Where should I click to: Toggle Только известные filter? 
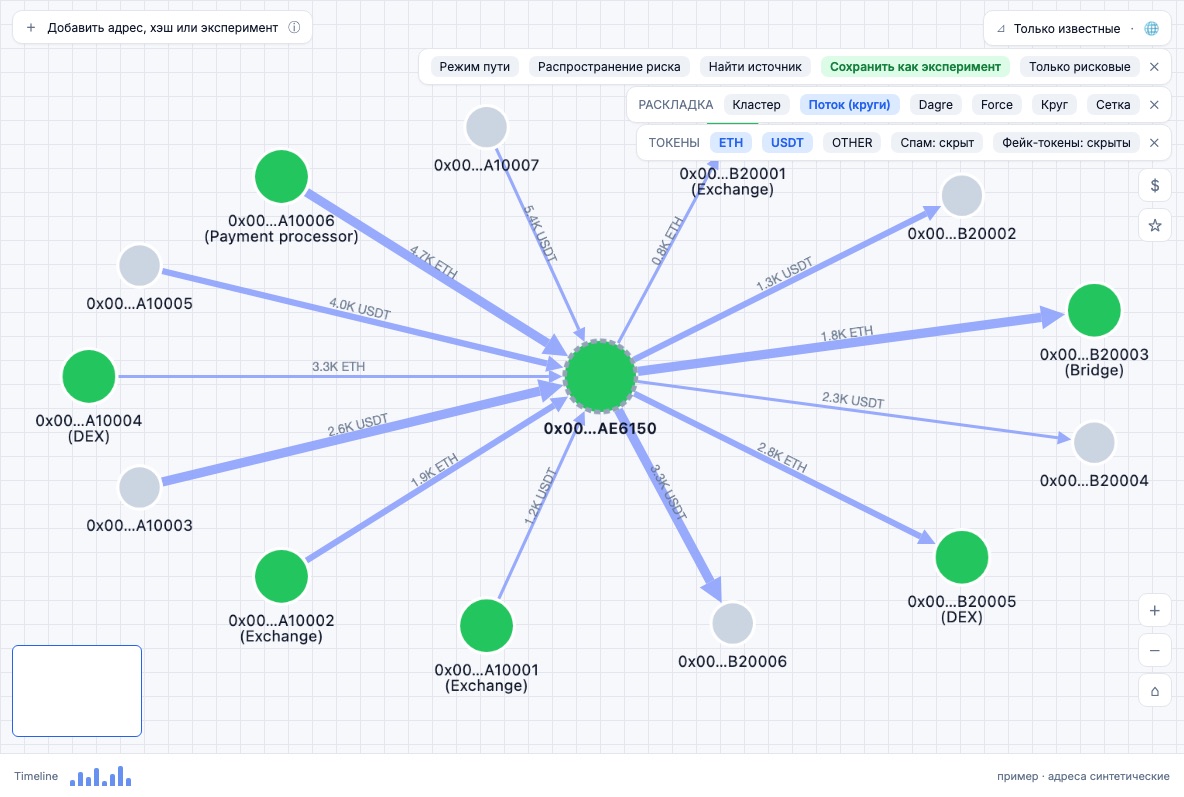(x=1066, y=29)
